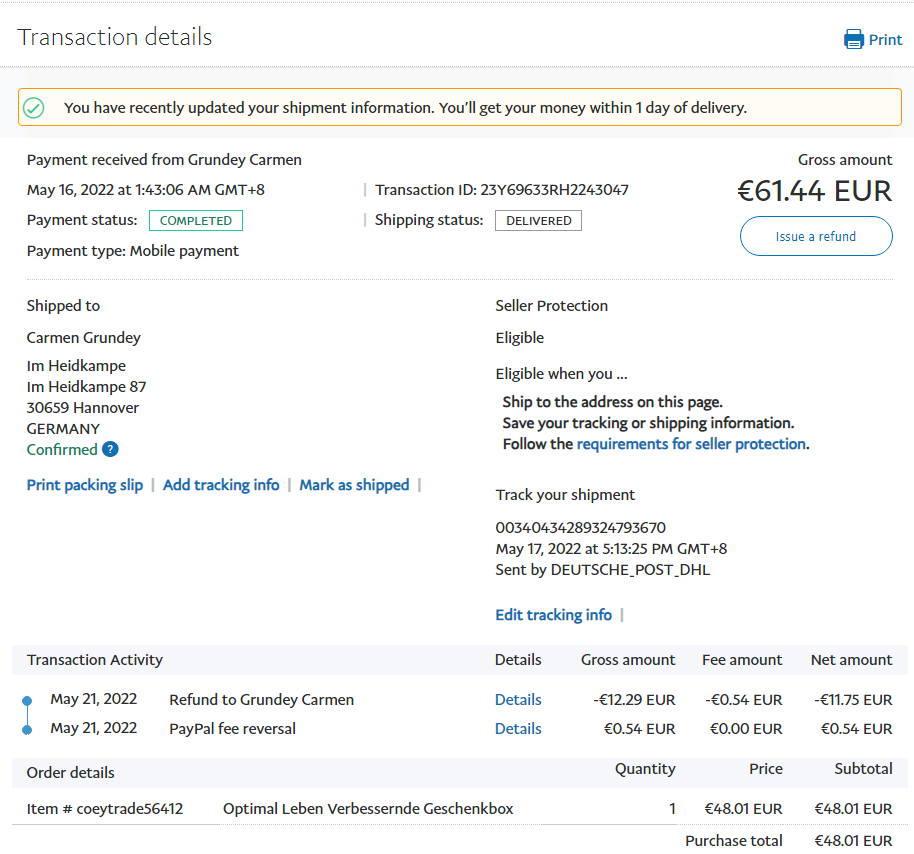Open Details for PayPal fee reversal

pos(518,729)
